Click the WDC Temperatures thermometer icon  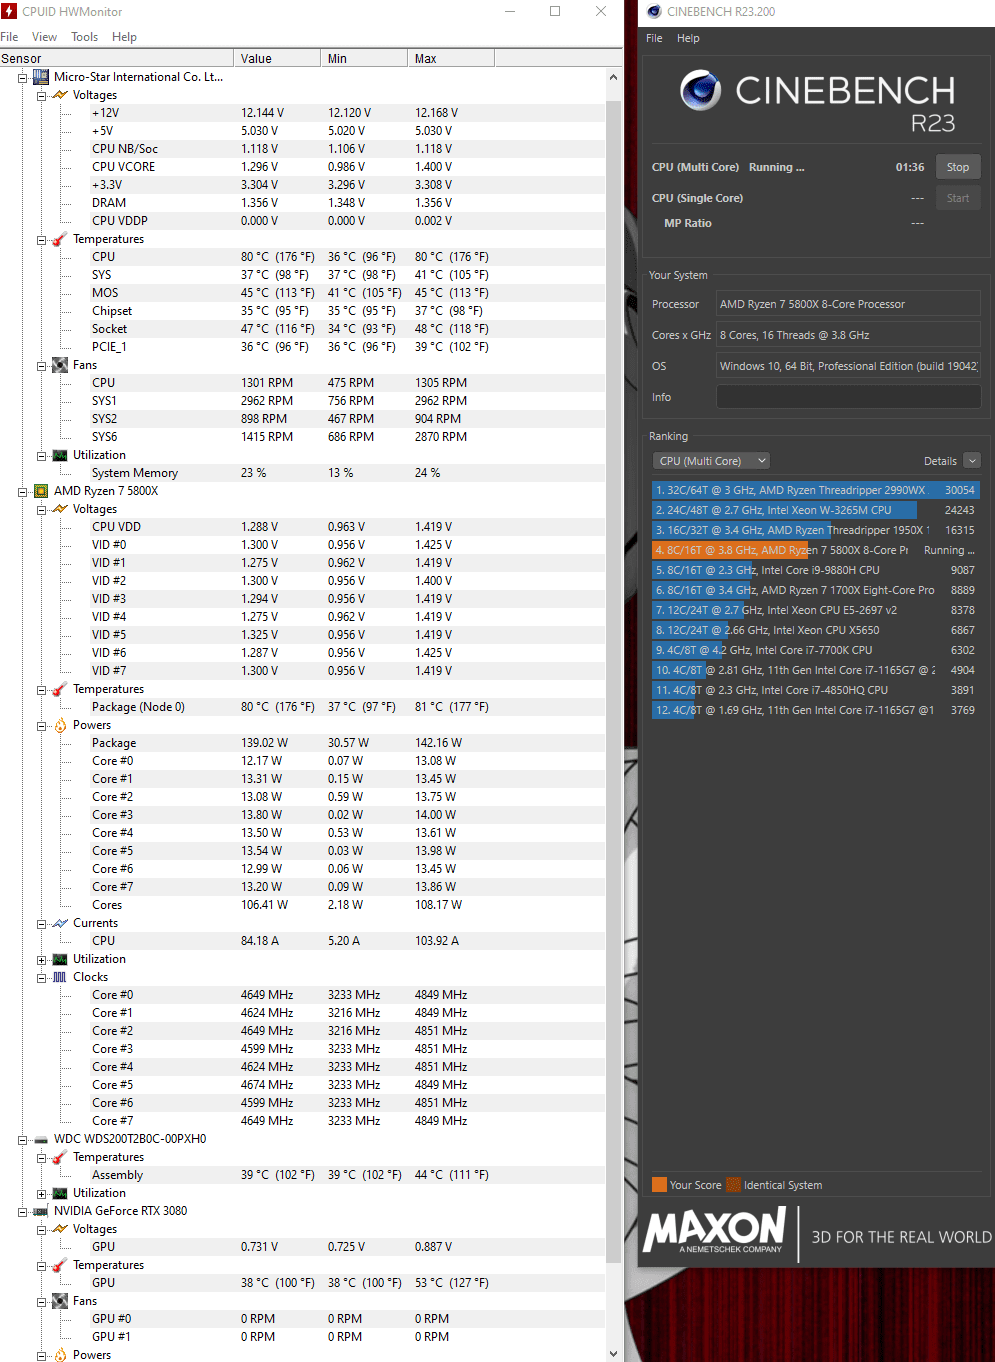click(60, 1157)
